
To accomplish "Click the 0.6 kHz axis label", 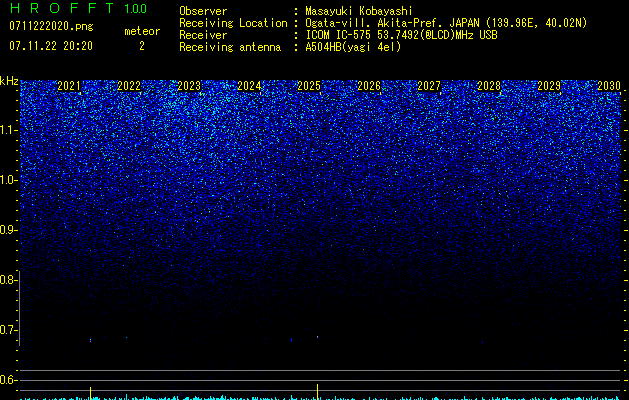I will tap(7, 380).
